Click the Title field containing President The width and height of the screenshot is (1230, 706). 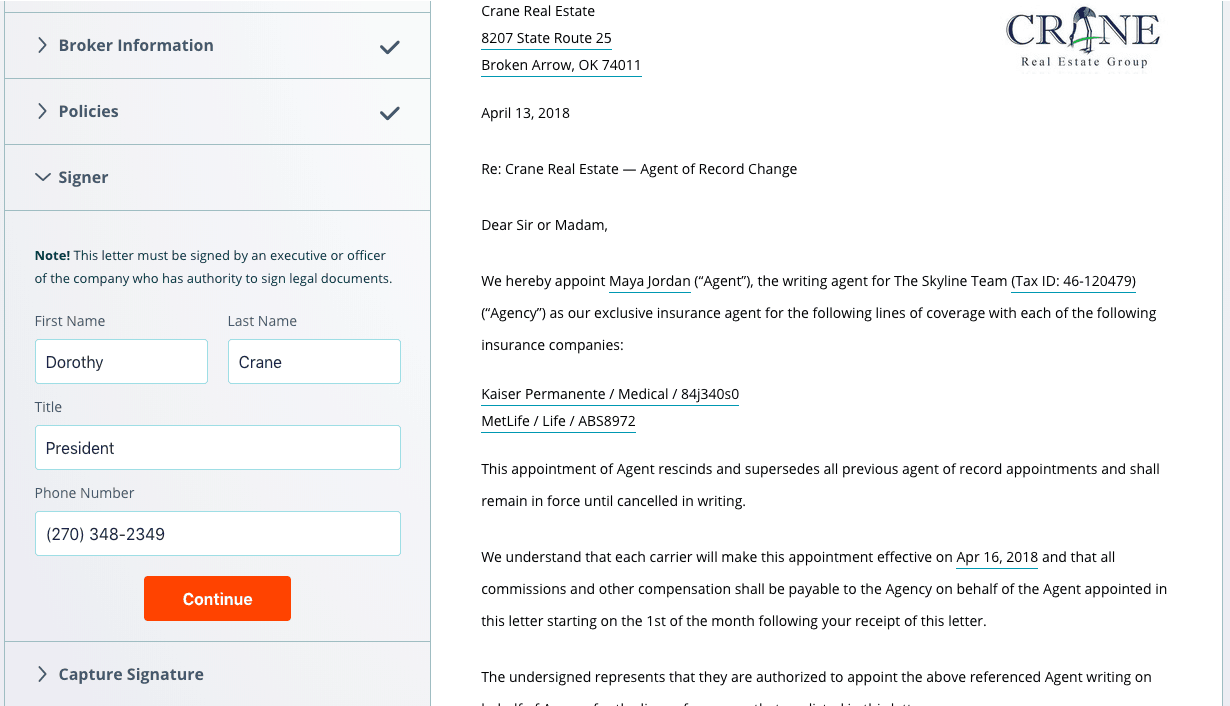pos(217,447)
